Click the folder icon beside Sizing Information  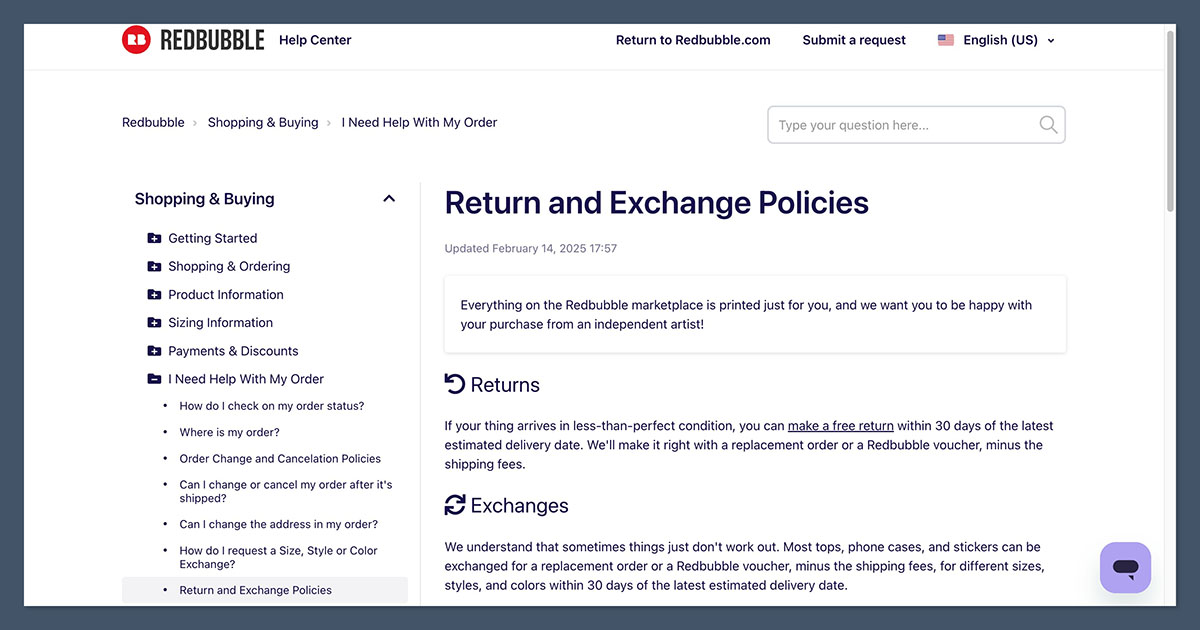(x=154, y=322)
